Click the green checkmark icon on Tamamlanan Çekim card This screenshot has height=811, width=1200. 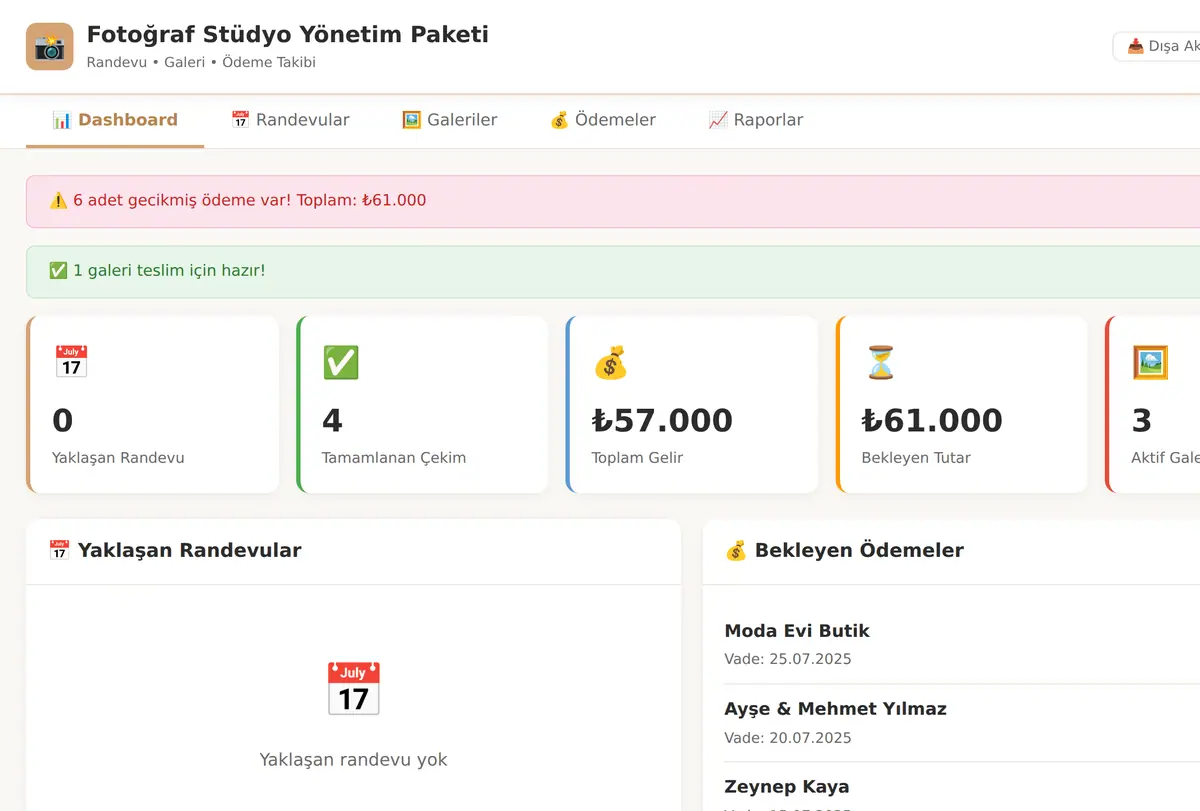(x=340, y=362)
